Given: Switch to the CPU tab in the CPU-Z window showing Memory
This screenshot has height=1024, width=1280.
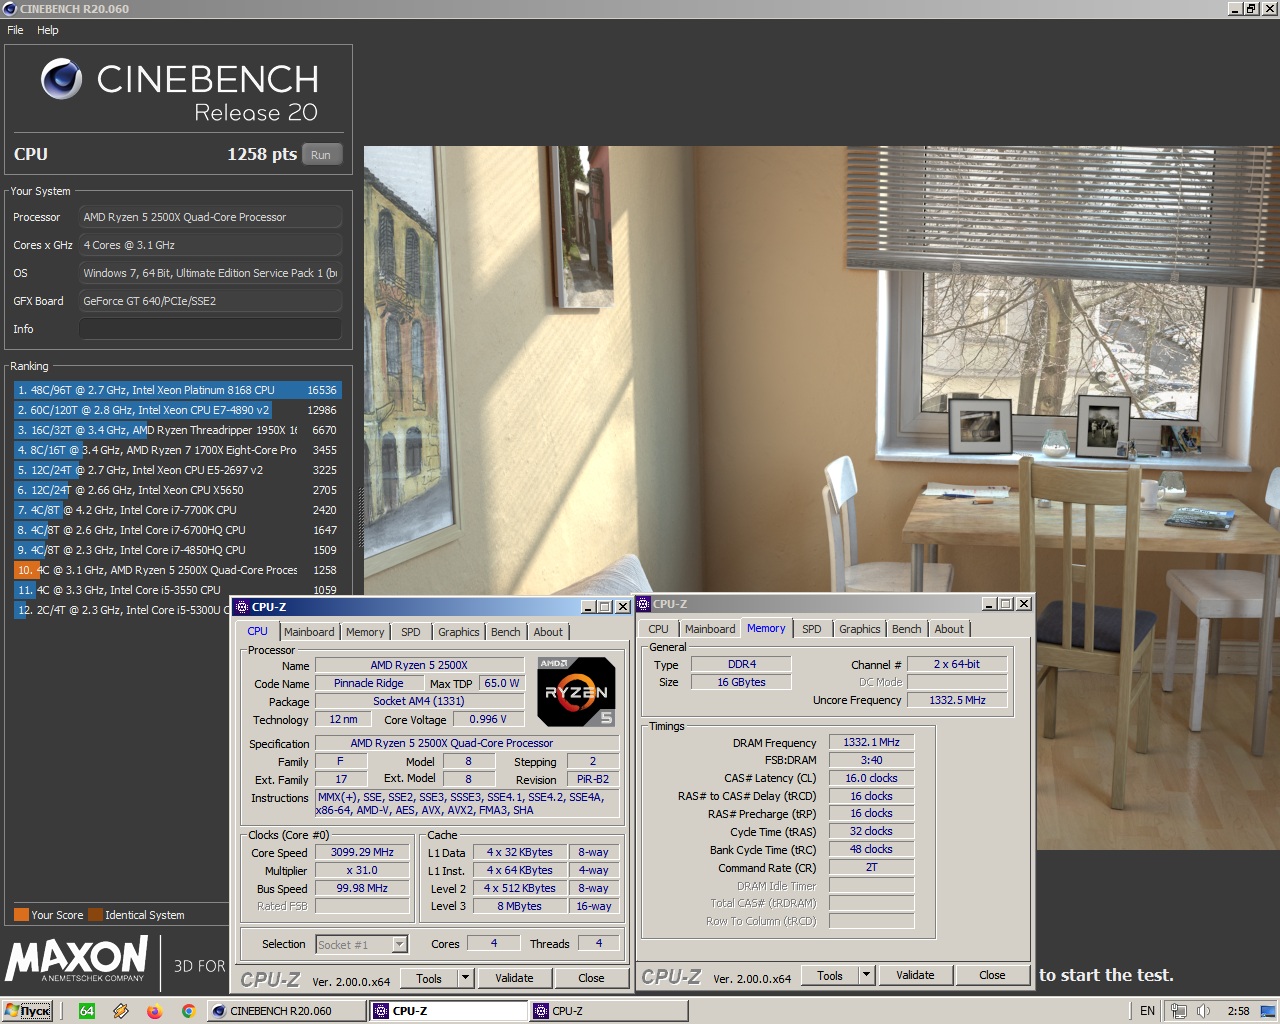Looking at the screenshot, I should 658,629.
